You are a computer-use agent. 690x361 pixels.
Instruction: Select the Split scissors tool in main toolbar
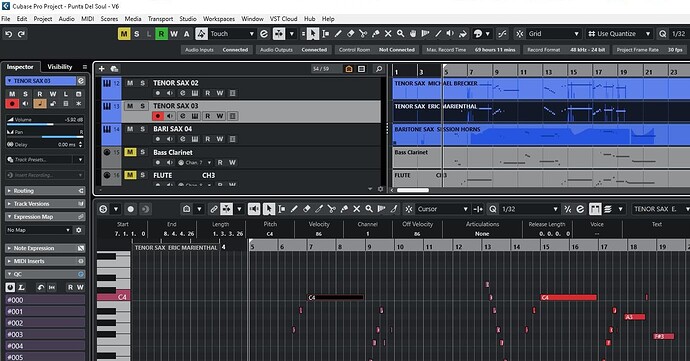[x=363, y=34]
